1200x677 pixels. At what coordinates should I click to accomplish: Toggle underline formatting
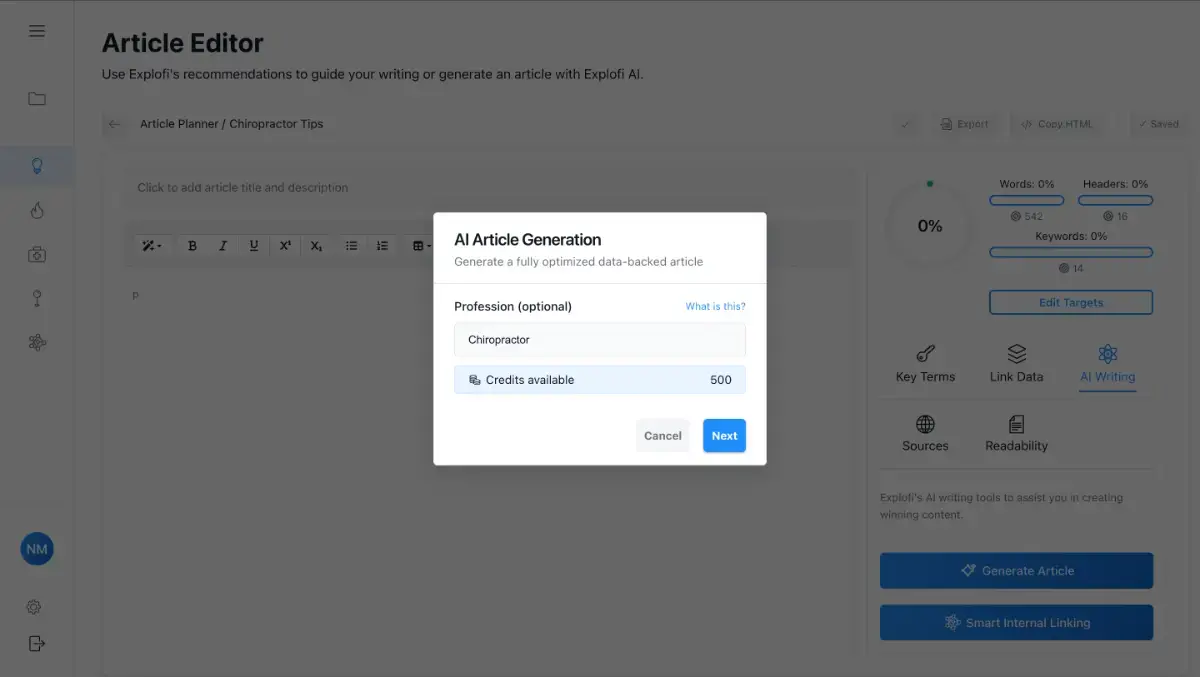point(253,246)
